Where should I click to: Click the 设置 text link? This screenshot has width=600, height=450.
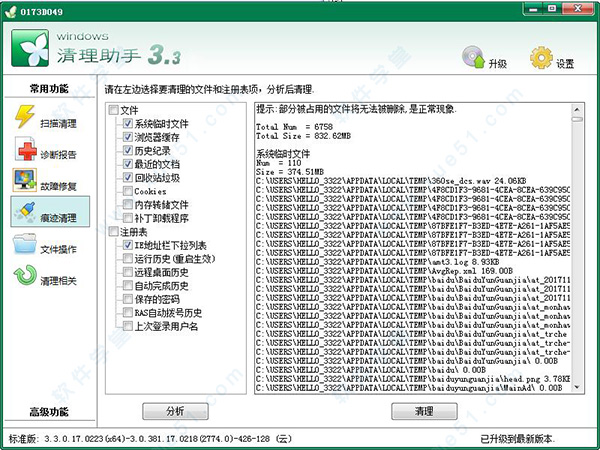pos(565,64)
